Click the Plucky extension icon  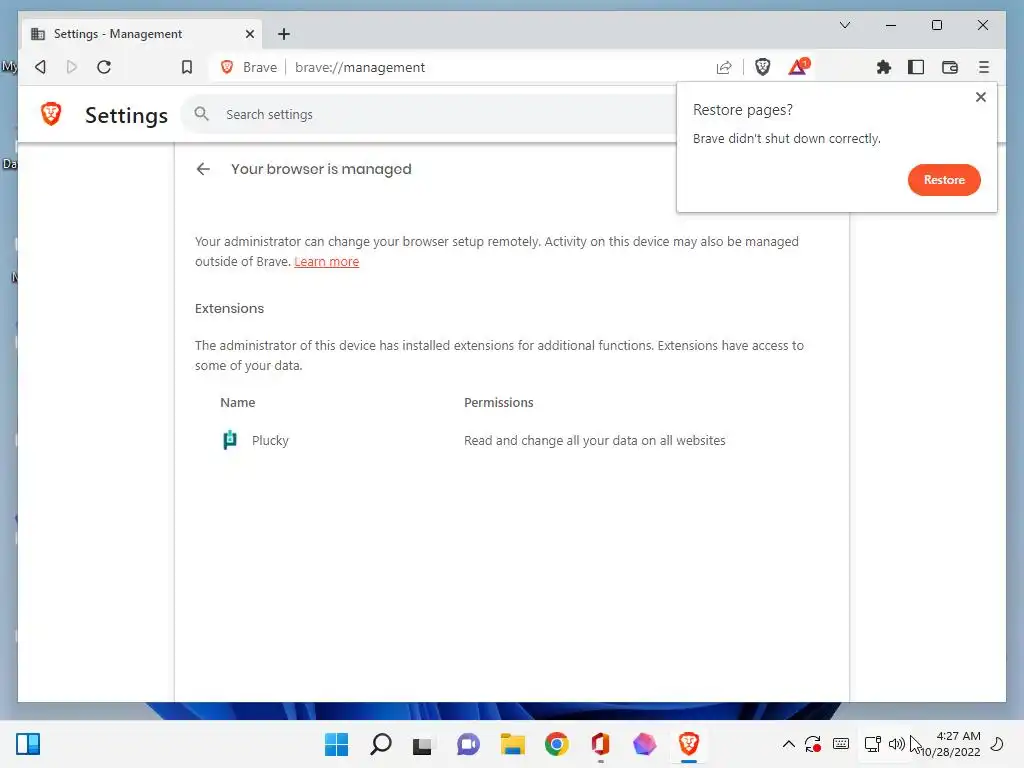229,440
